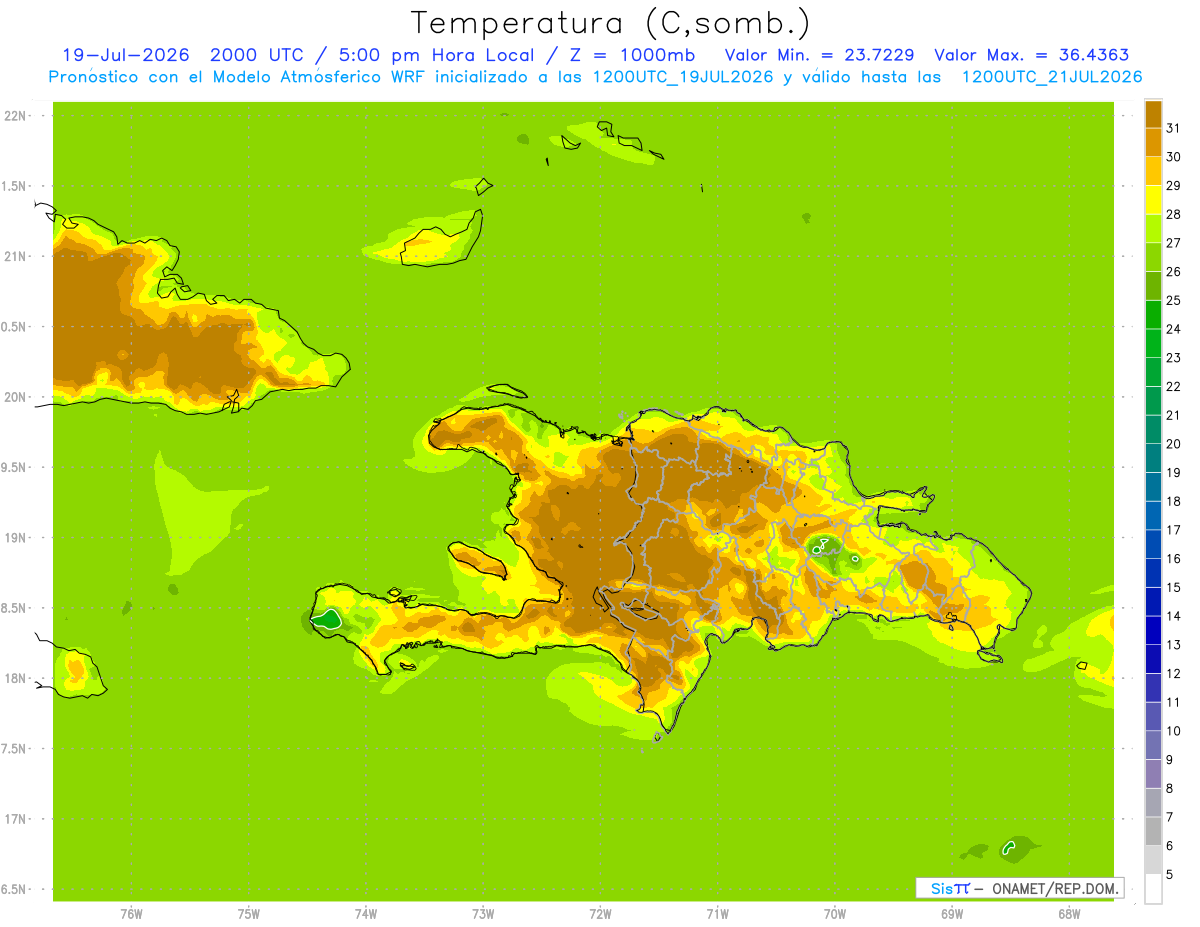Click the '73W' longitude axis label
This screenshot has width=1200, height=927.
(483, 914)
